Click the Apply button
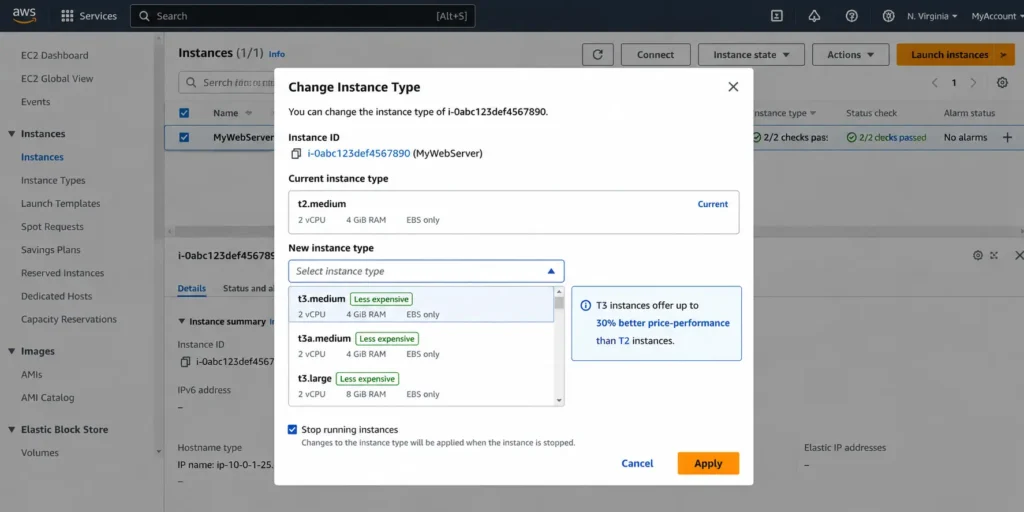1024x512 pixels. click(708, 463)
